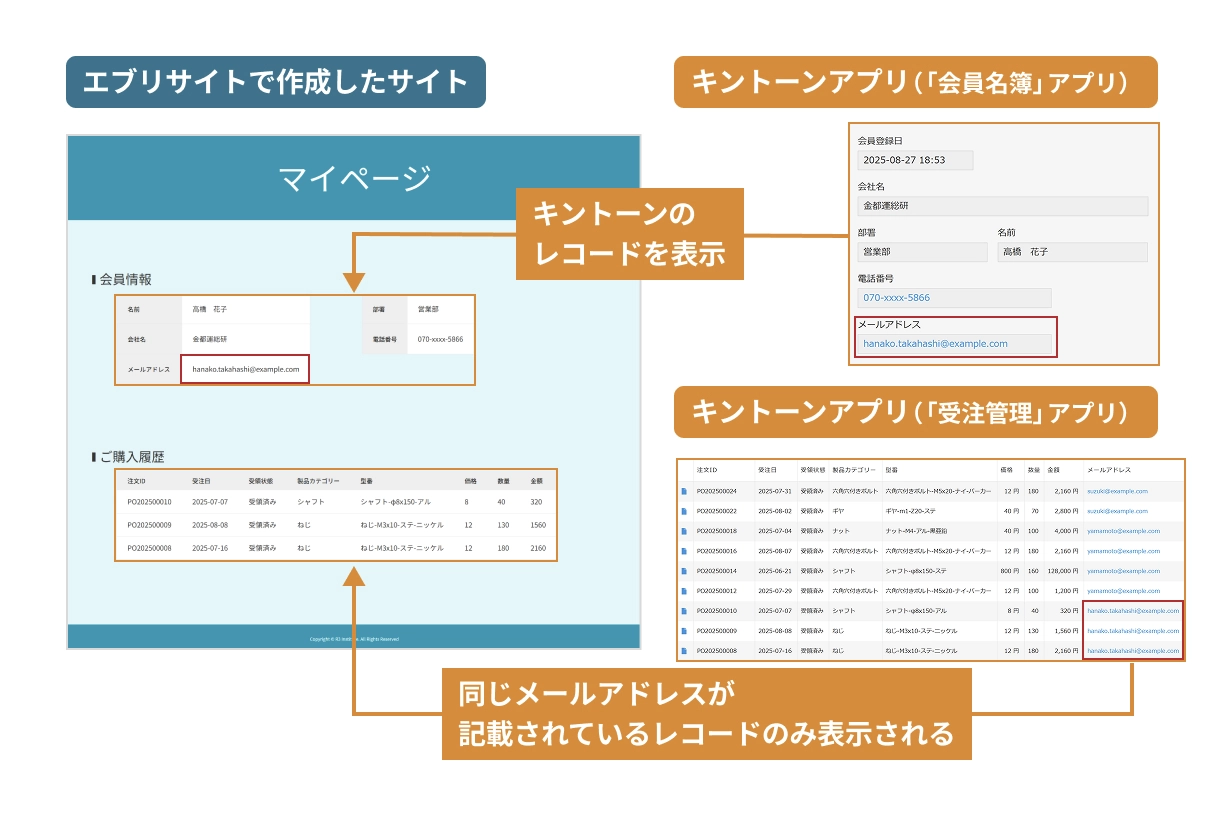This screenshot has width=1228, height=816.
Task: Open record icon for order PO202500012
Action: click(x=685, y=591)
